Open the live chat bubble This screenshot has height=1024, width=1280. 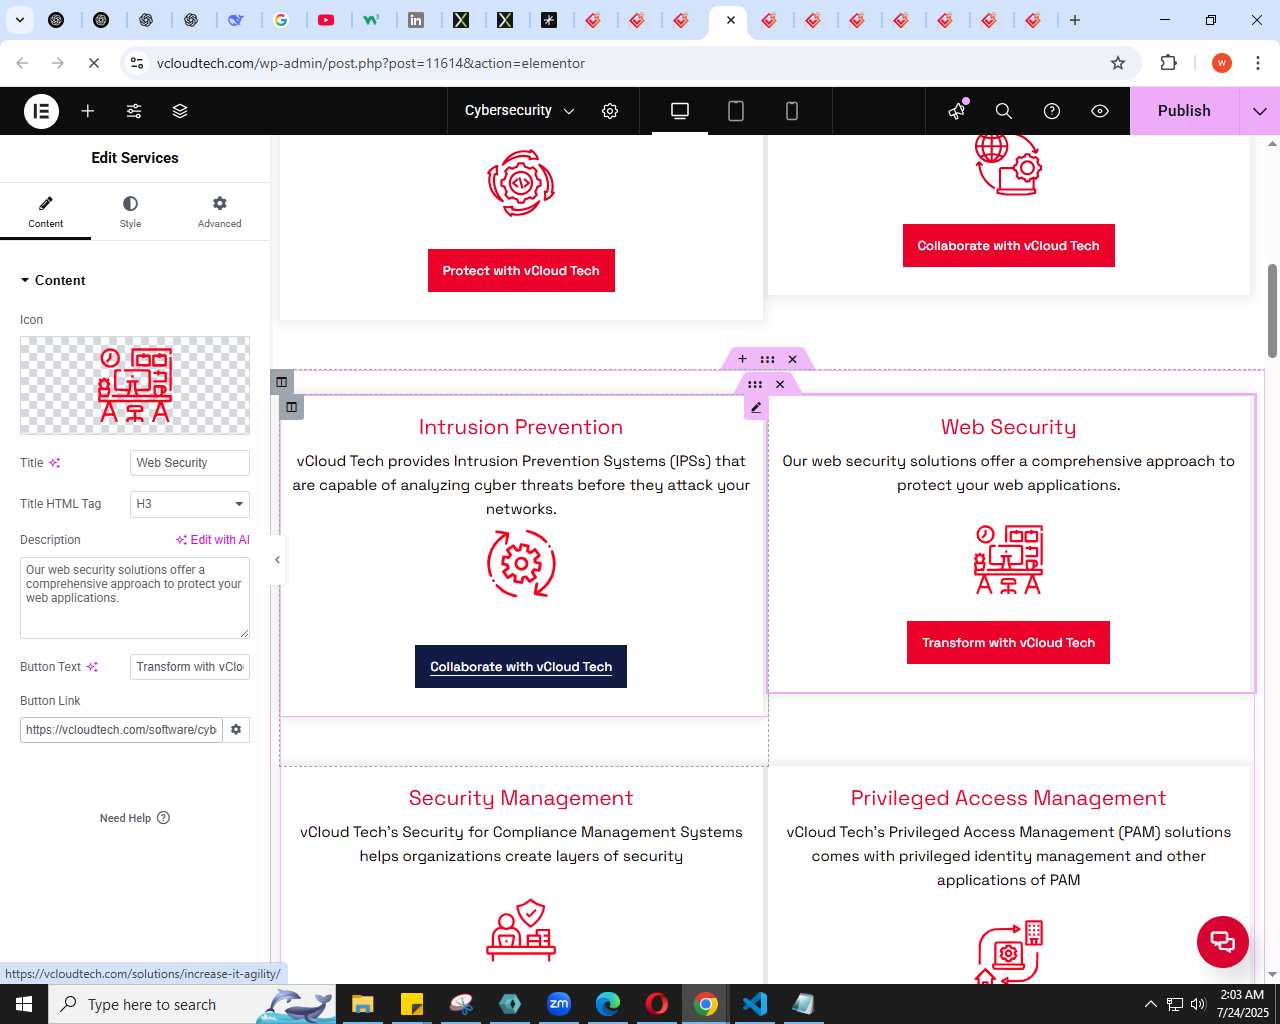pyautogui.click(x=1223, y=942)
